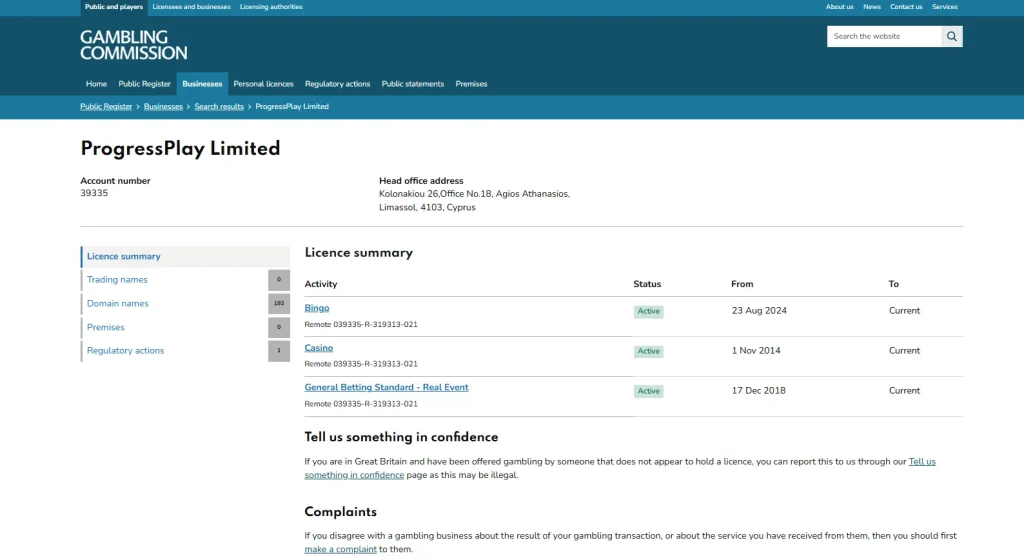Click the search magnifier icon button
Image resolution: width=1024 pixels, height=558 pixels.
tap(952, 37)
